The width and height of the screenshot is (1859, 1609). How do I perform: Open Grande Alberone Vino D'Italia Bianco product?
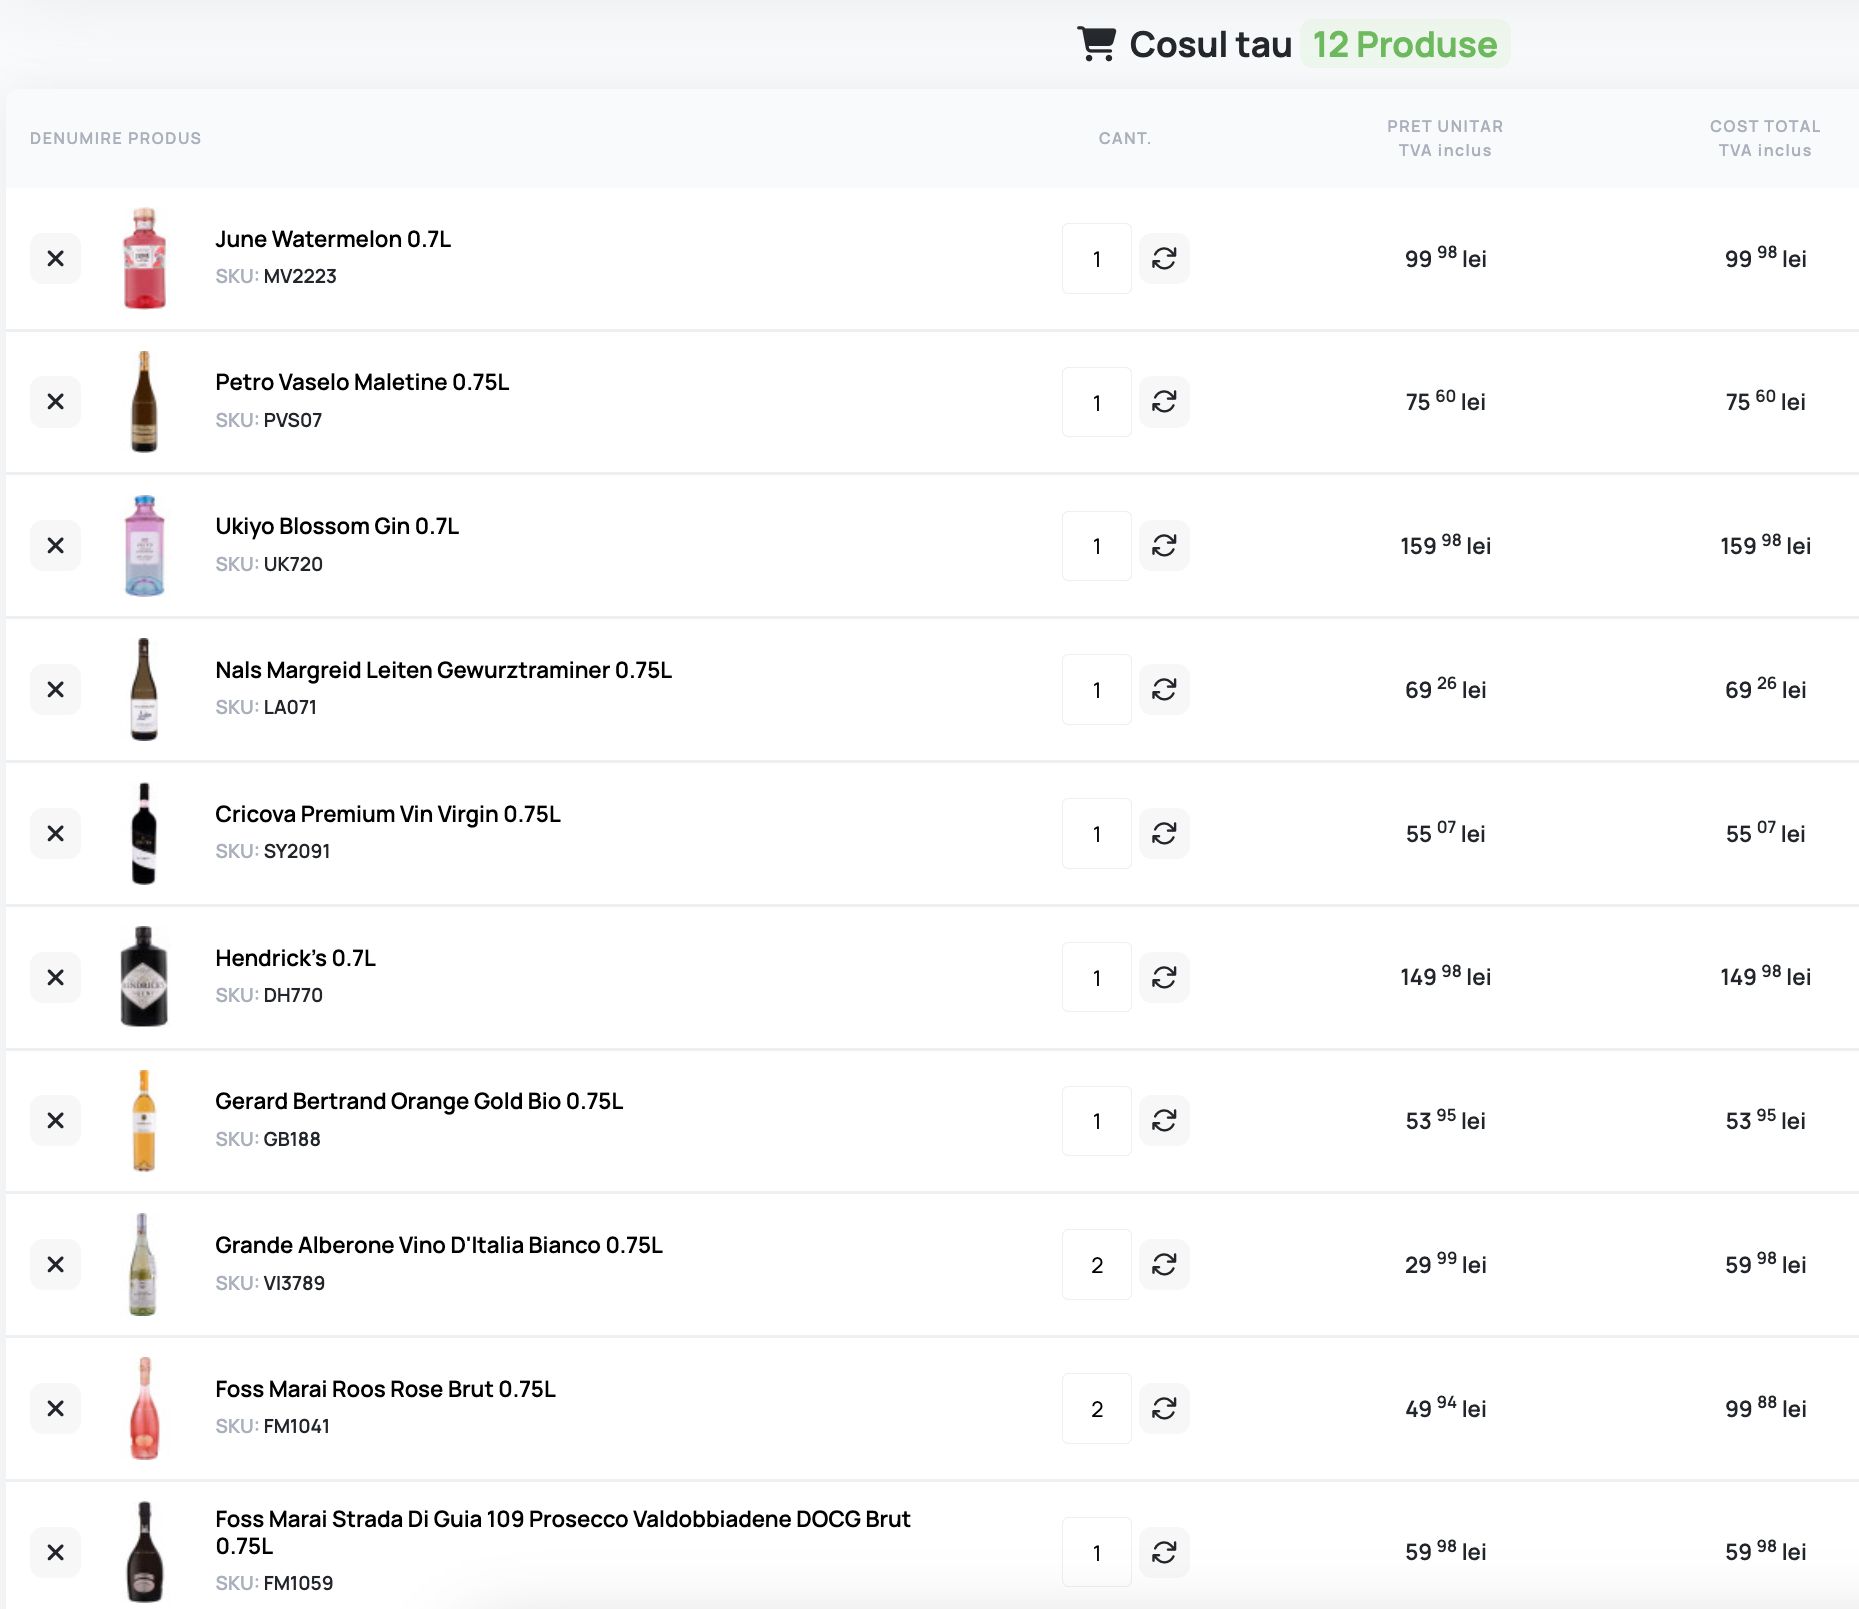tap(439, 1245)
